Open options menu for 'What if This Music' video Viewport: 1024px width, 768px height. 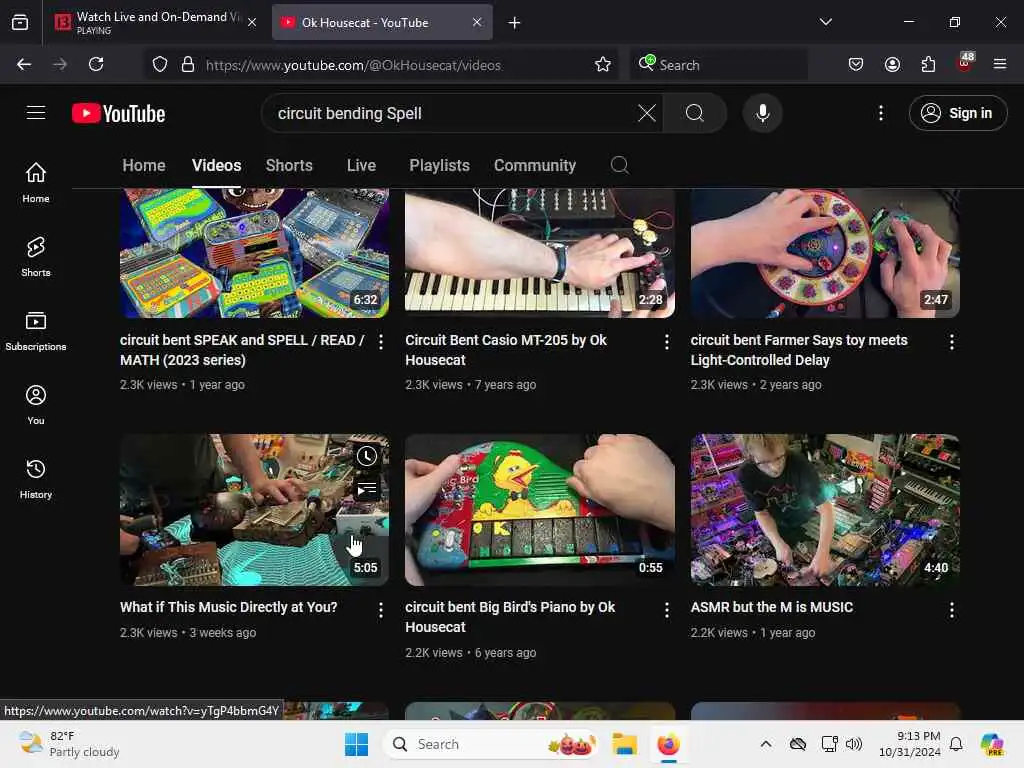click(381, 610)
